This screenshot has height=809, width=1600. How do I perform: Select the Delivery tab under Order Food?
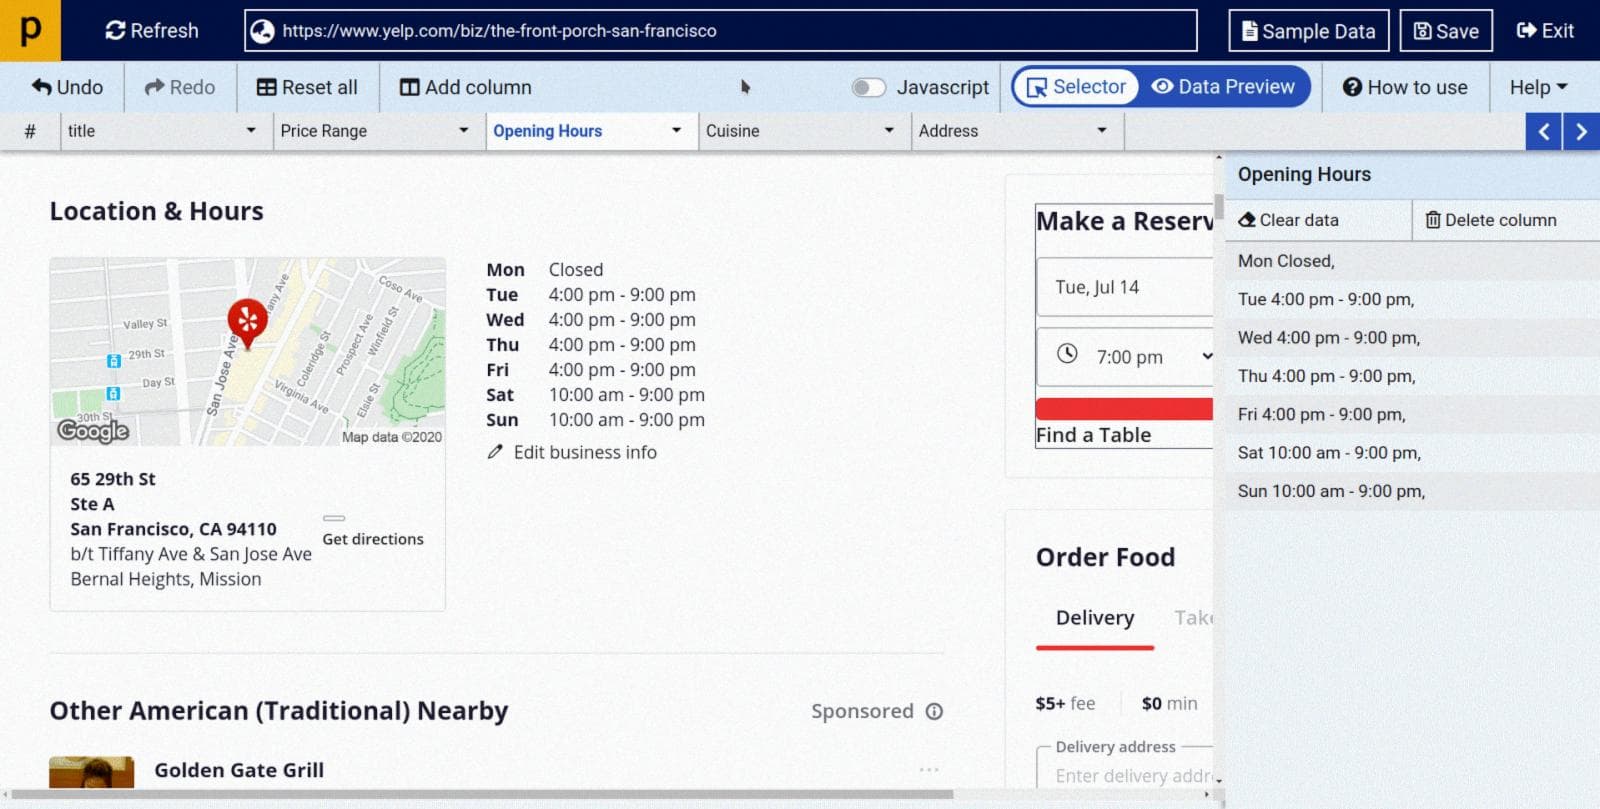[x=1095, y=618]
